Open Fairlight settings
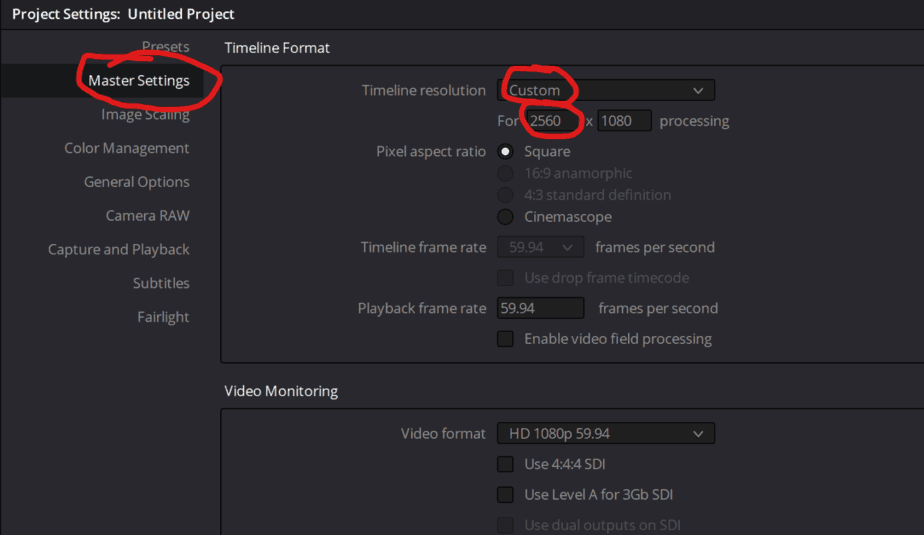 tap(163, 317)
